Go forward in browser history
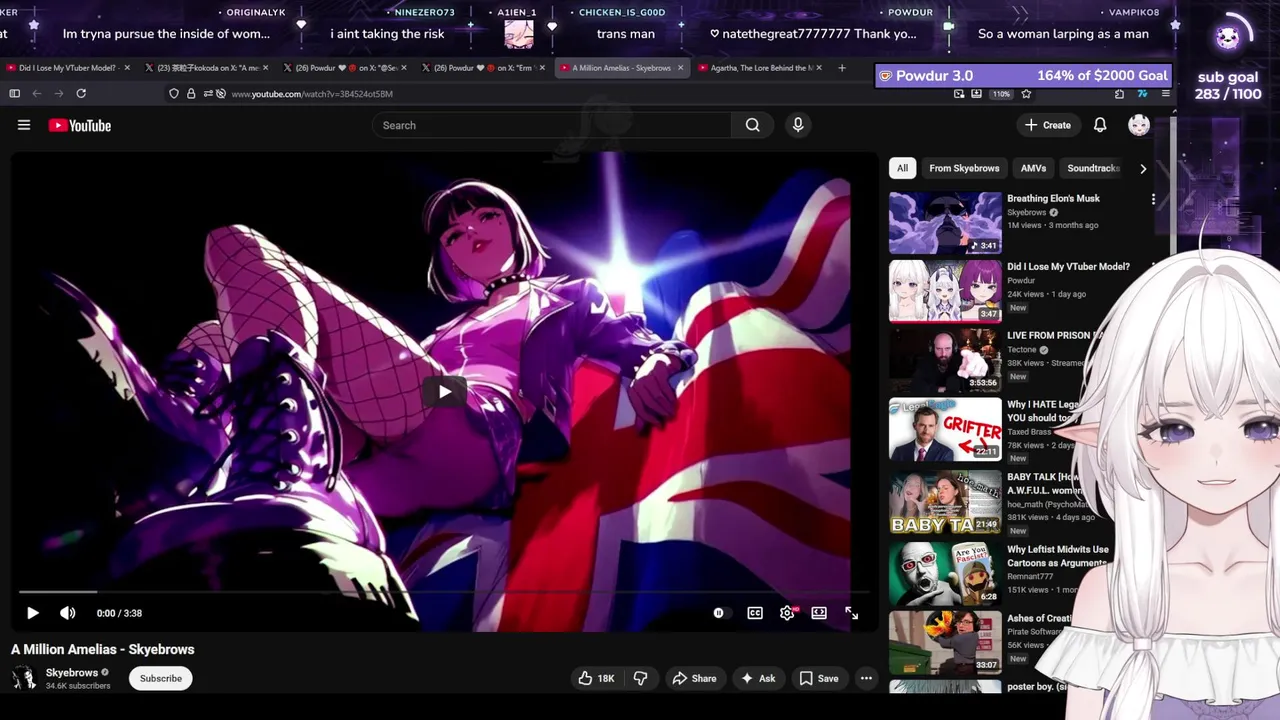This screenshot has width=1280, height=720. 59,93
